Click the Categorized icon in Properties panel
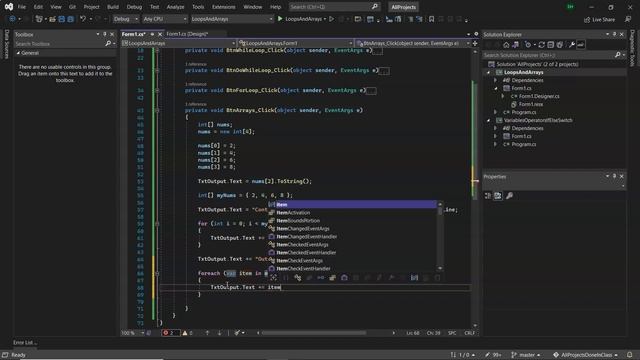This screenshot has height=360, width=640. [488, 196]
